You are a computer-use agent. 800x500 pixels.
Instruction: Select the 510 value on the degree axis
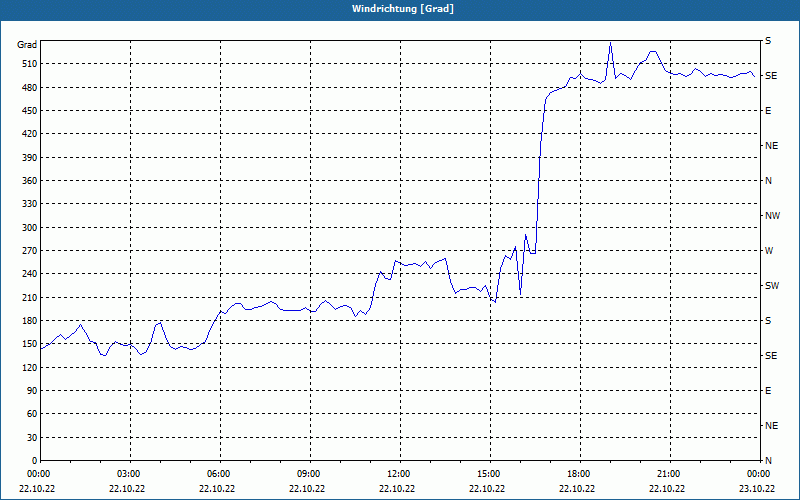click(x=30, y=64)
